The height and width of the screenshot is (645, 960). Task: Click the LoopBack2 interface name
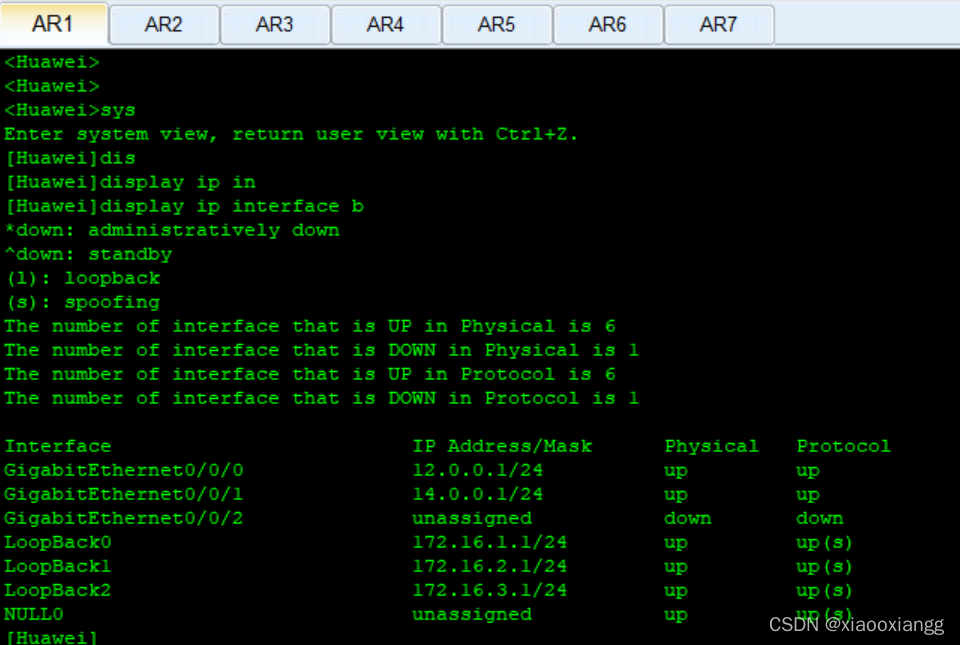pyautogui.click(x=58, y=590)
